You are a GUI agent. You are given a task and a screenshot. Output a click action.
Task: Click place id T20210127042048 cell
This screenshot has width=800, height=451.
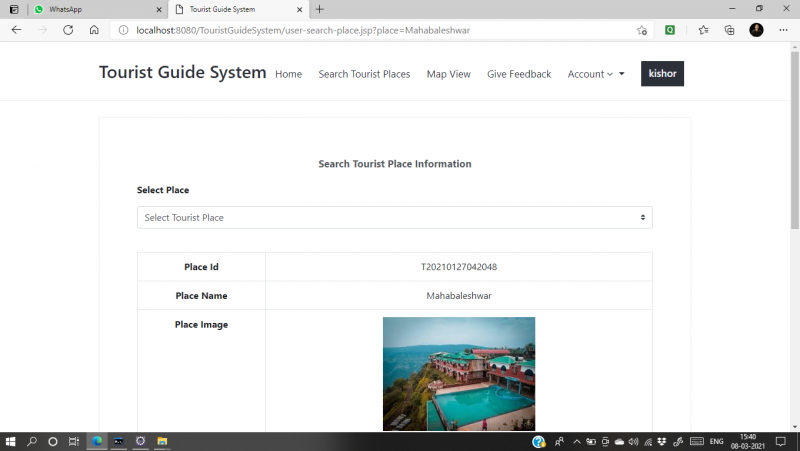coord(459,267)
